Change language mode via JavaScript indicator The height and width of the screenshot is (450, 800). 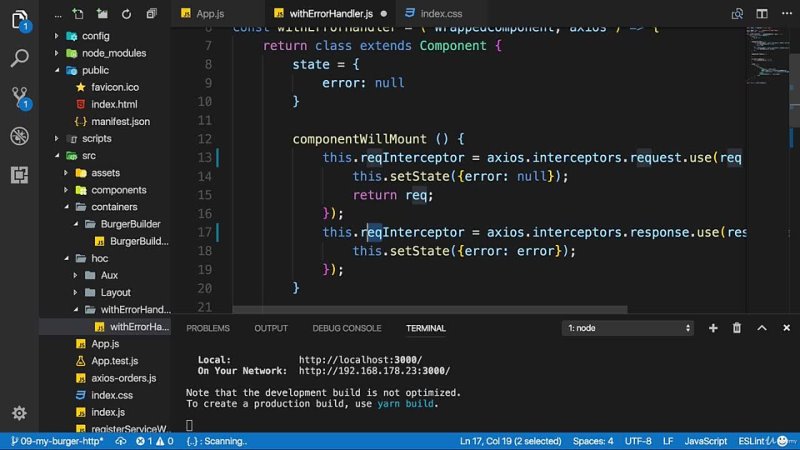[706, 441]
